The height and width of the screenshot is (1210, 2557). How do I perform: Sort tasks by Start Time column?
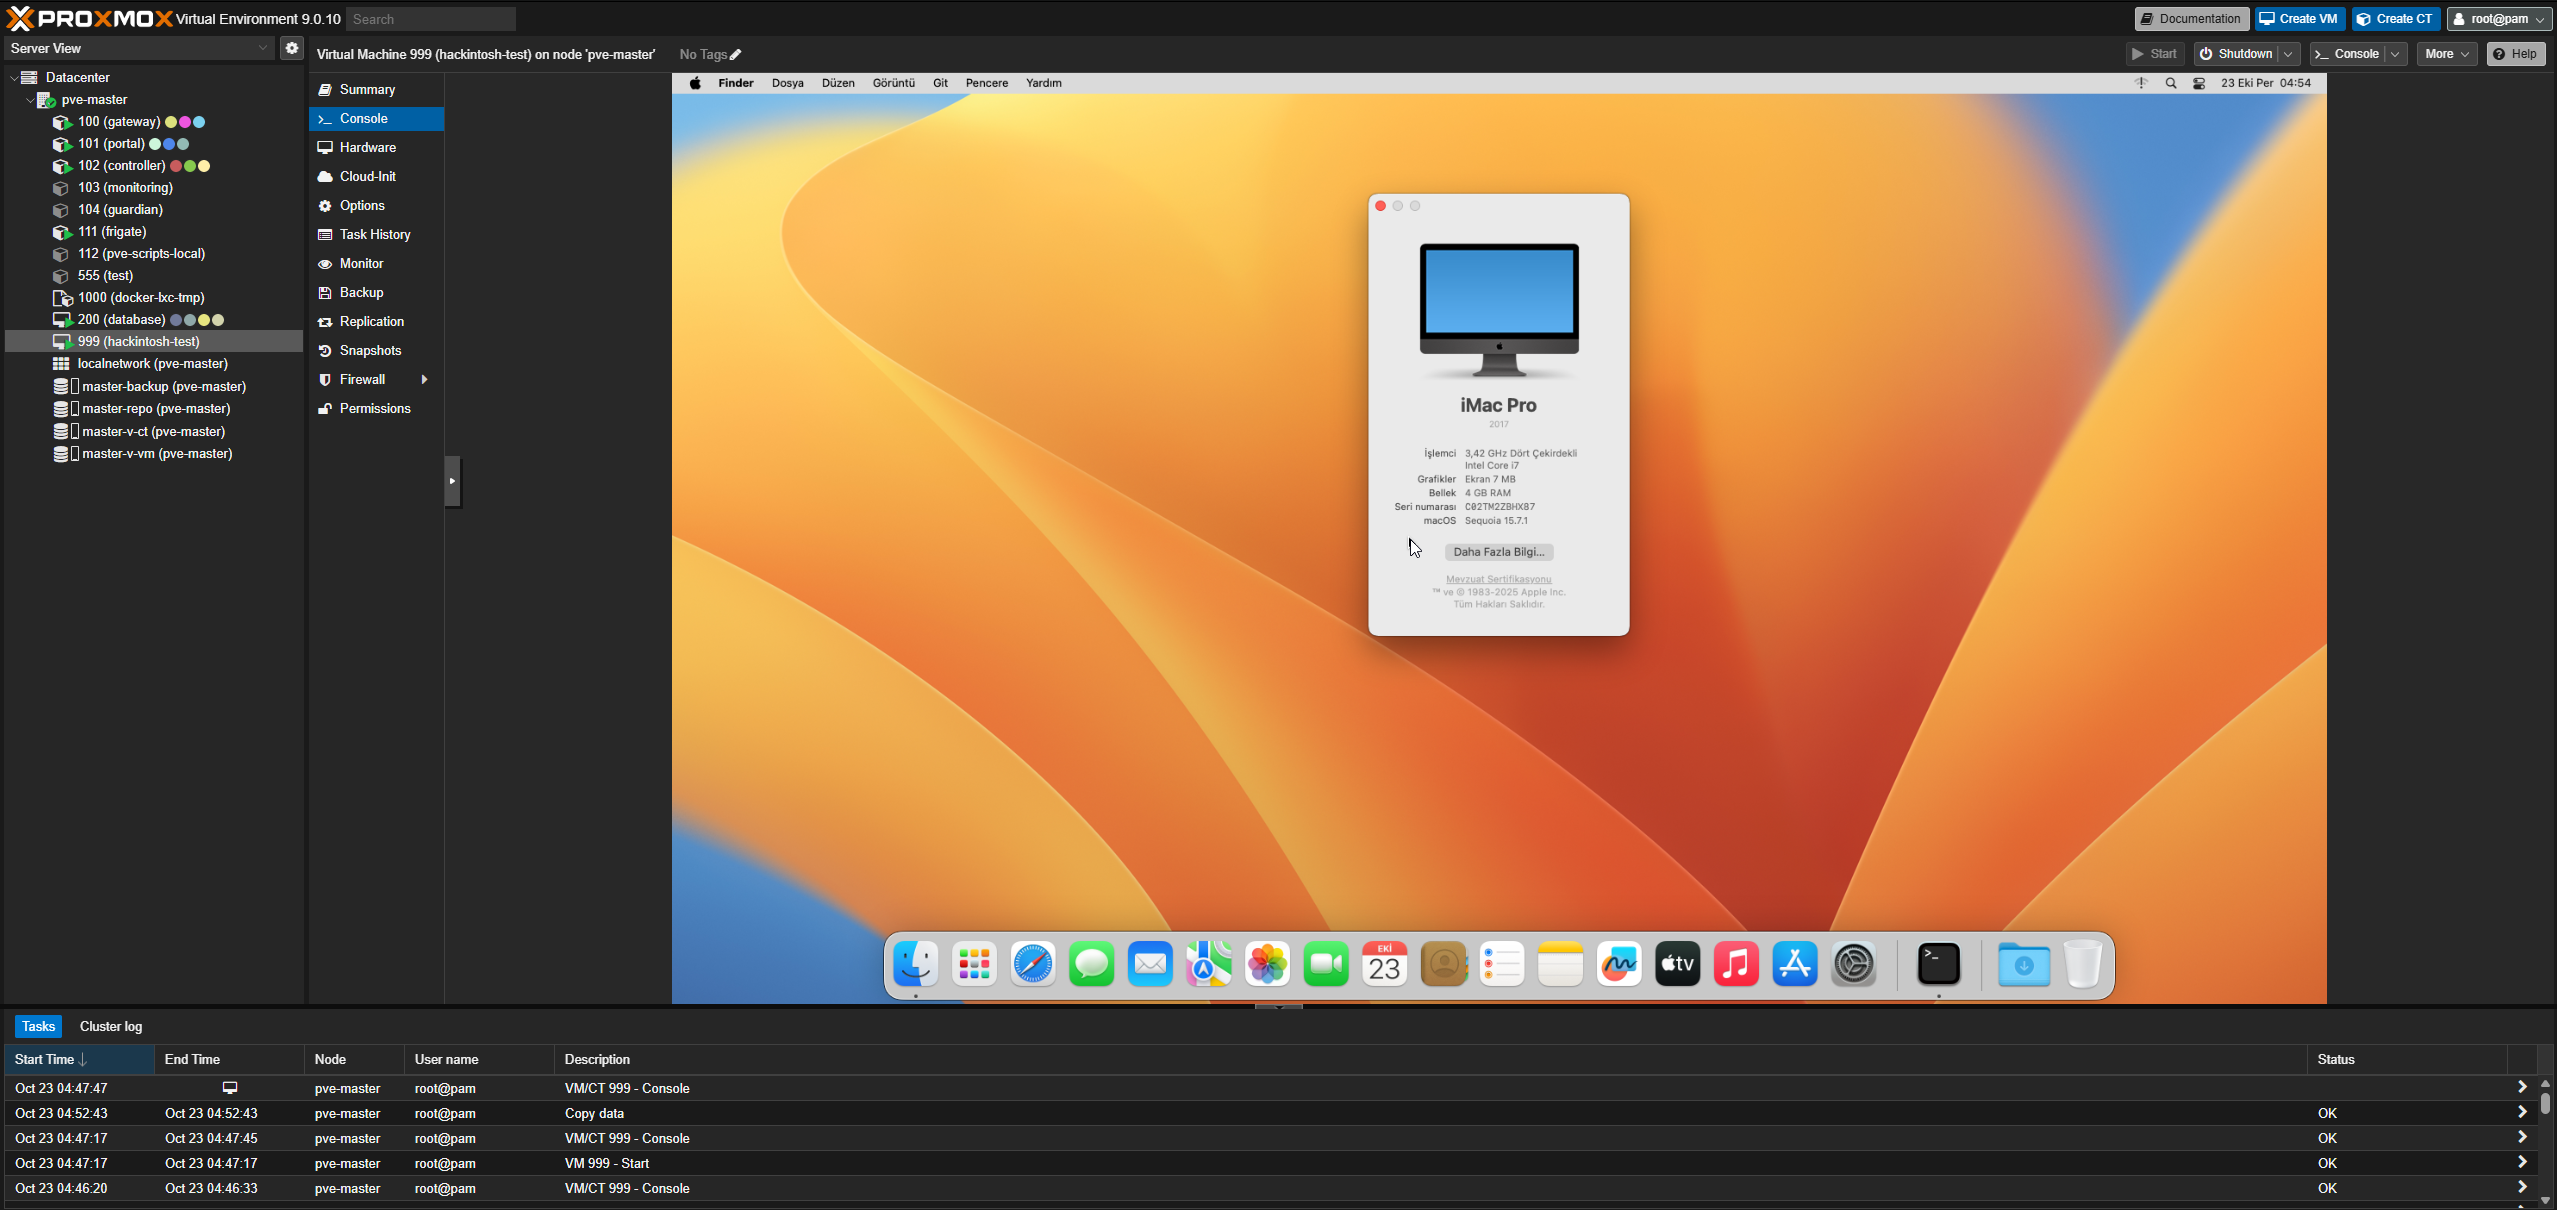click(x=80, y=1060)
